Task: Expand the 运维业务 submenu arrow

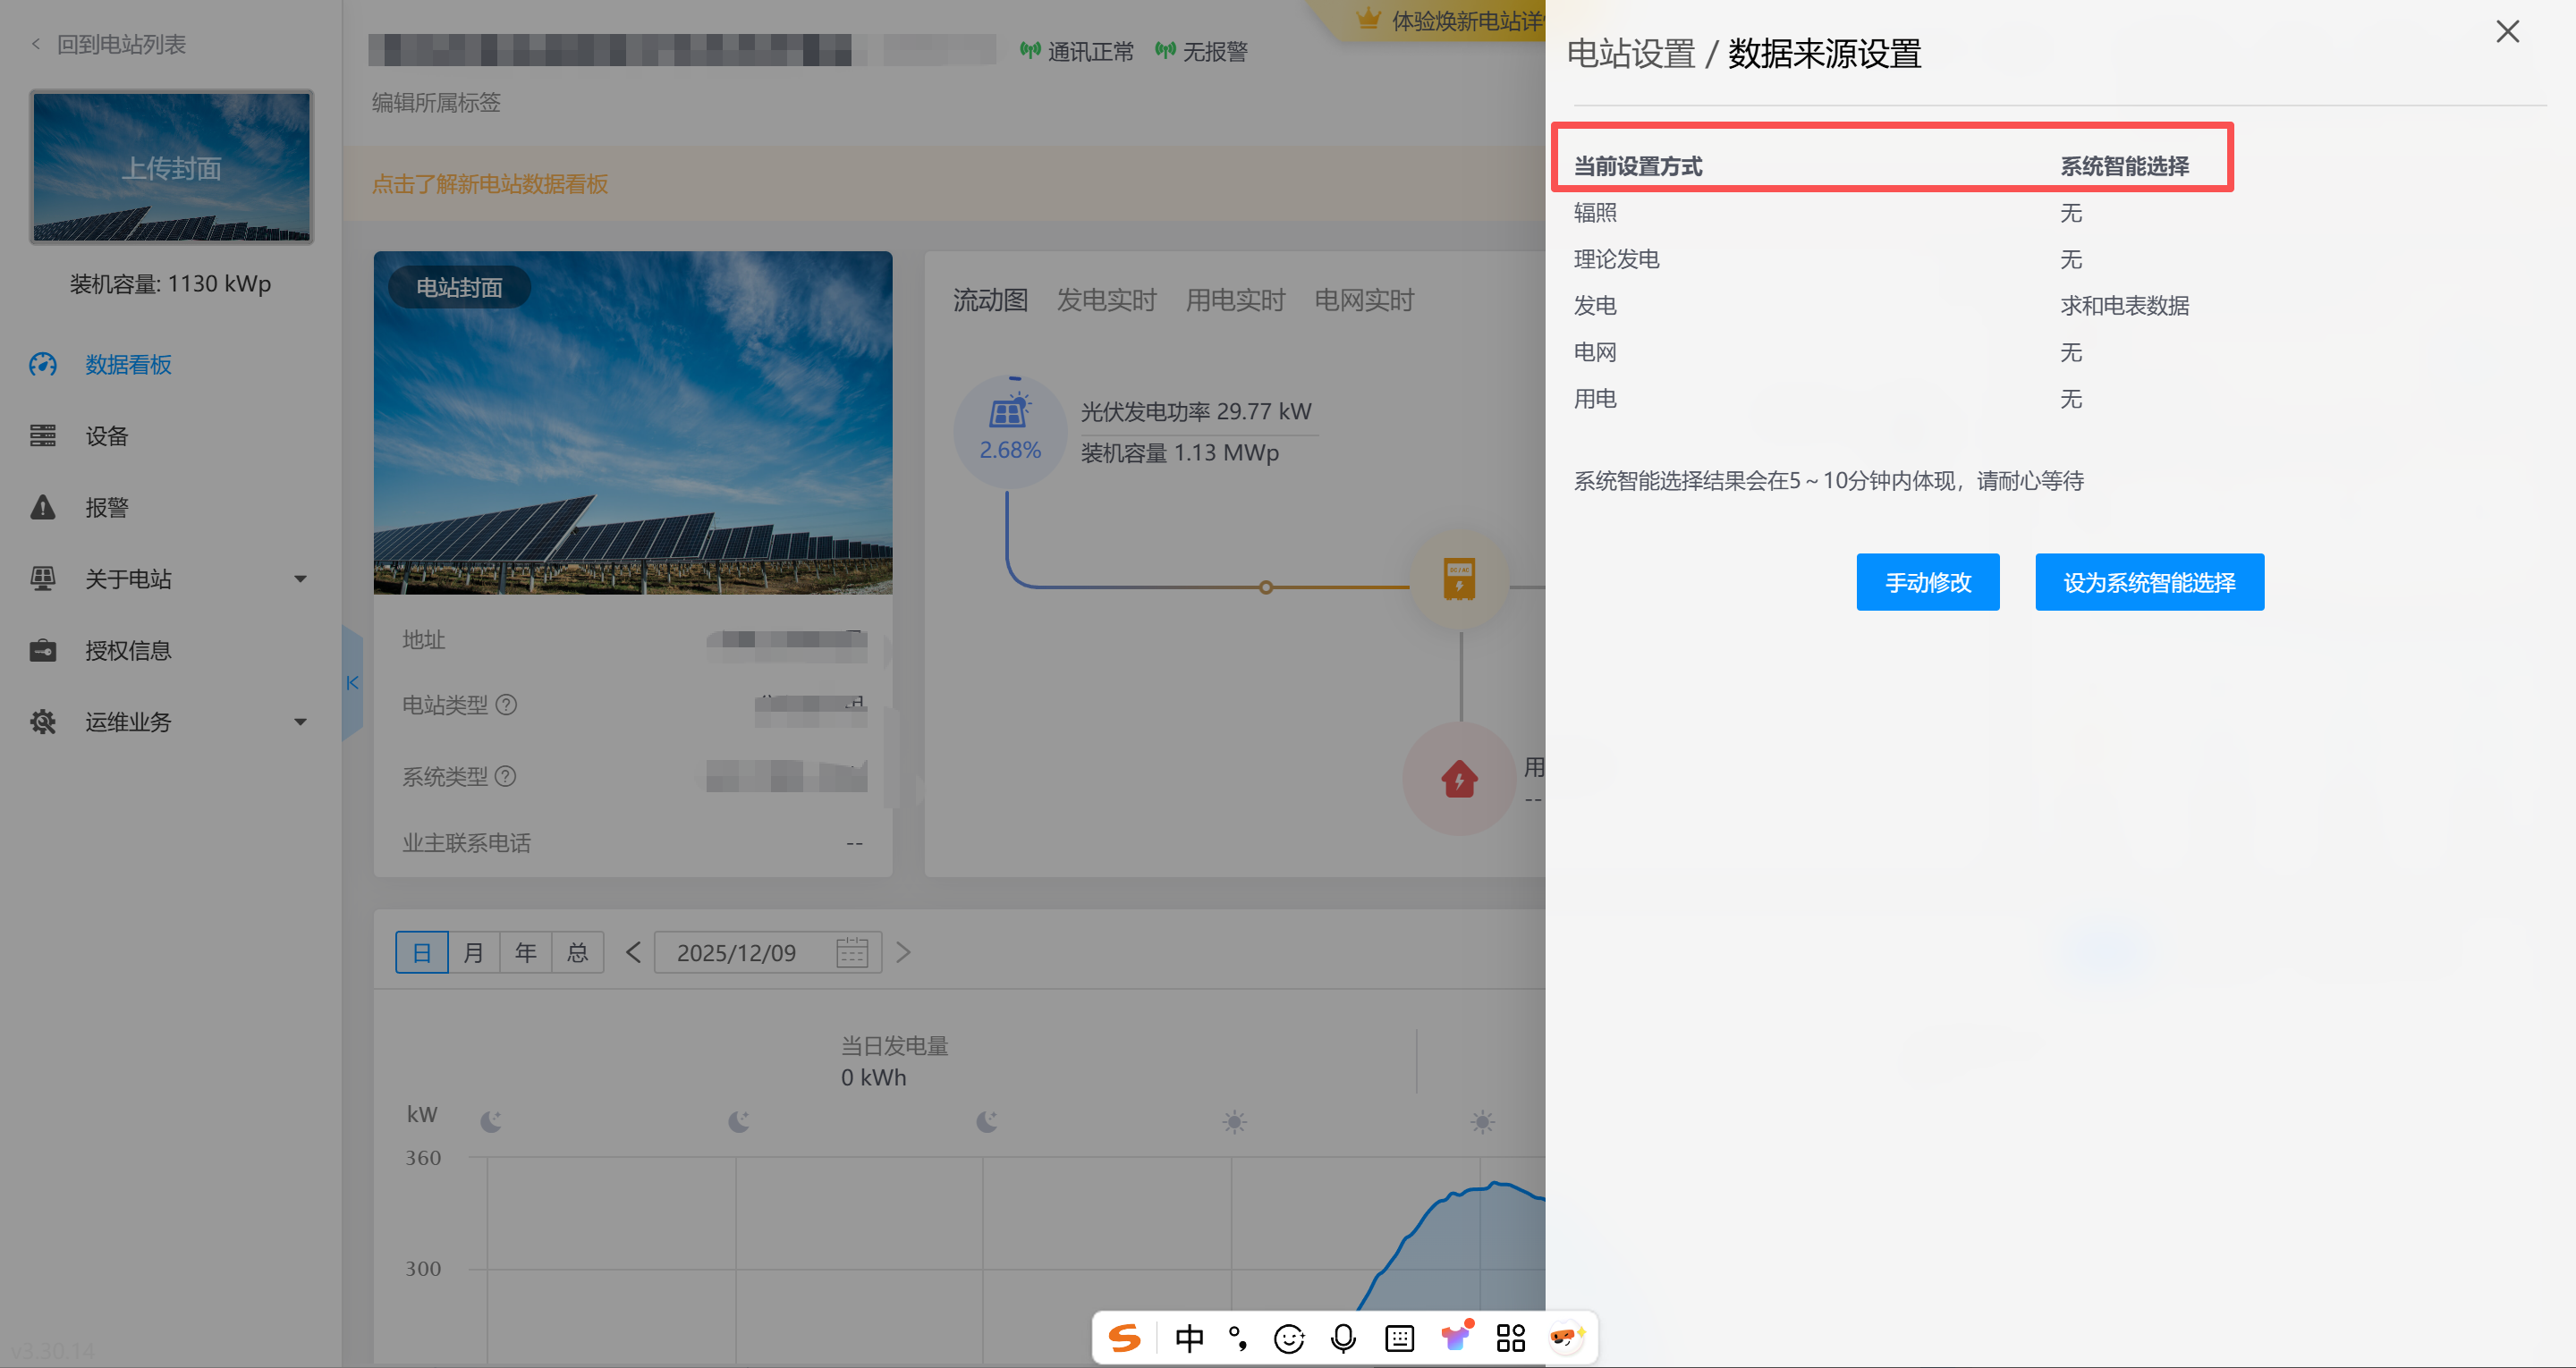Action: pos(300,722)
